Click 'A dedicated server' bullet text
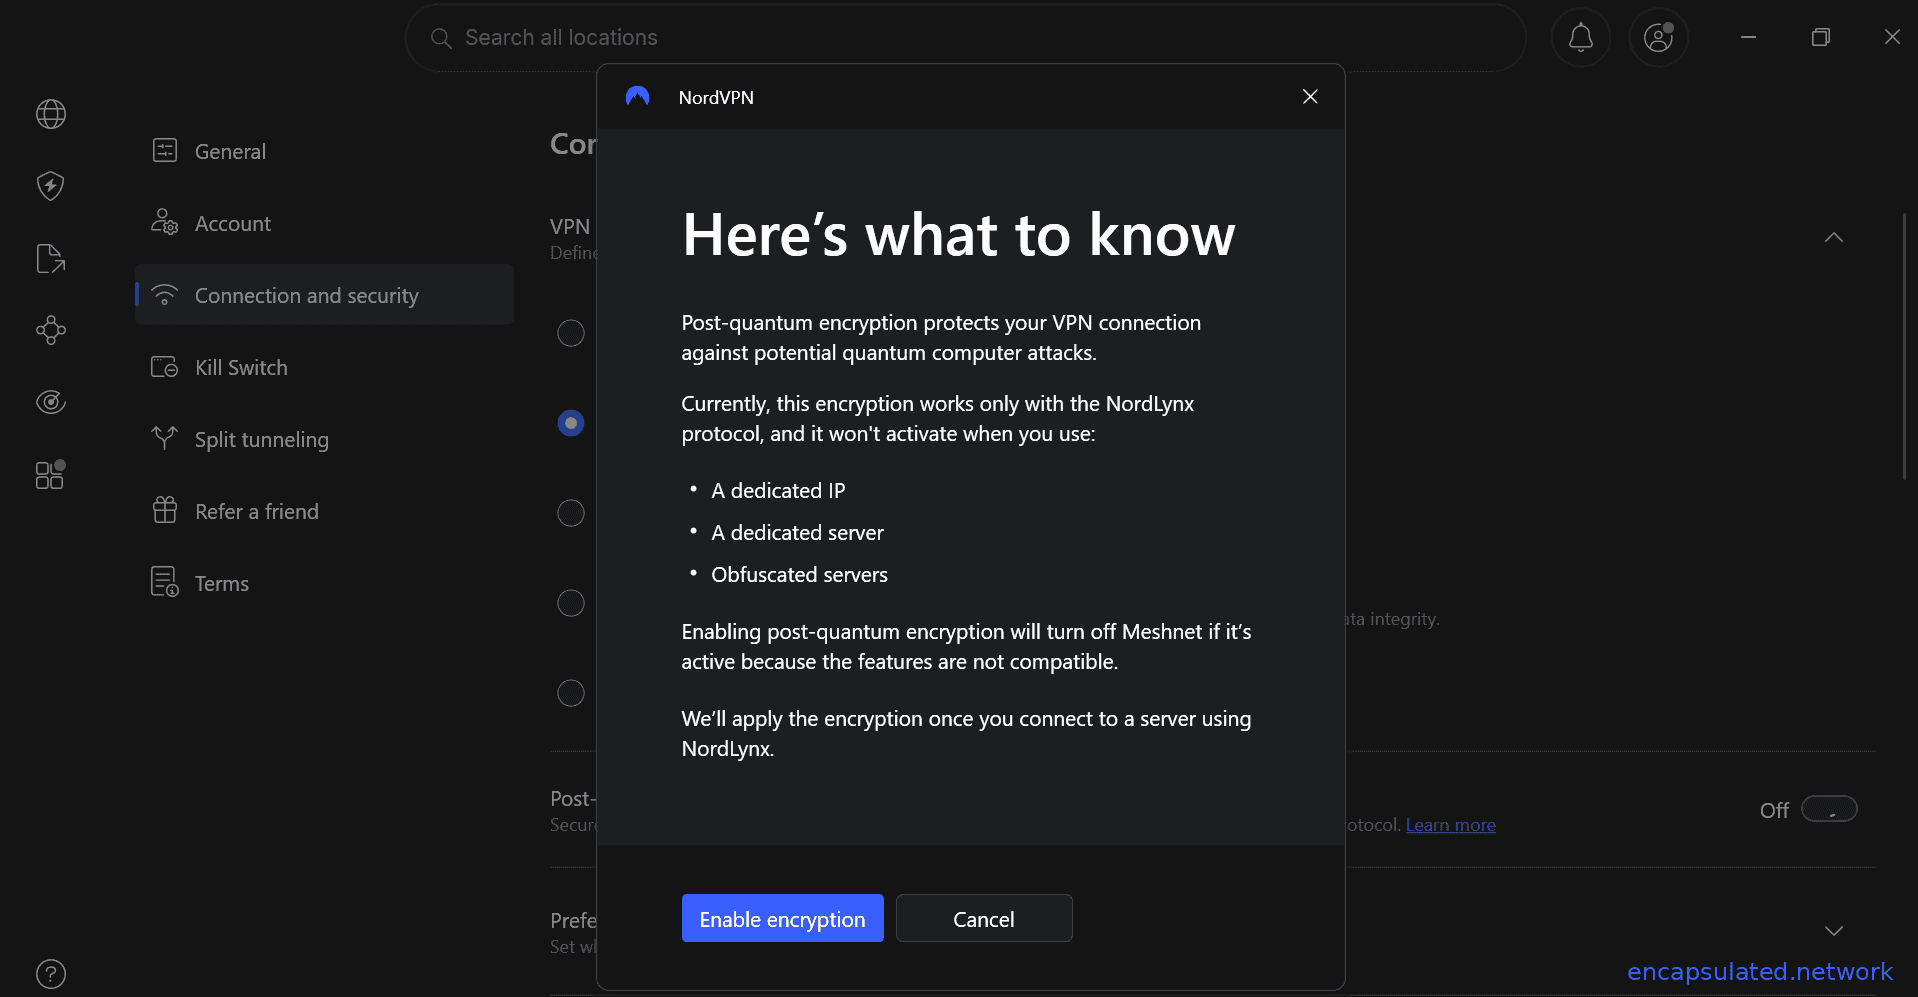 click(797, 533)
